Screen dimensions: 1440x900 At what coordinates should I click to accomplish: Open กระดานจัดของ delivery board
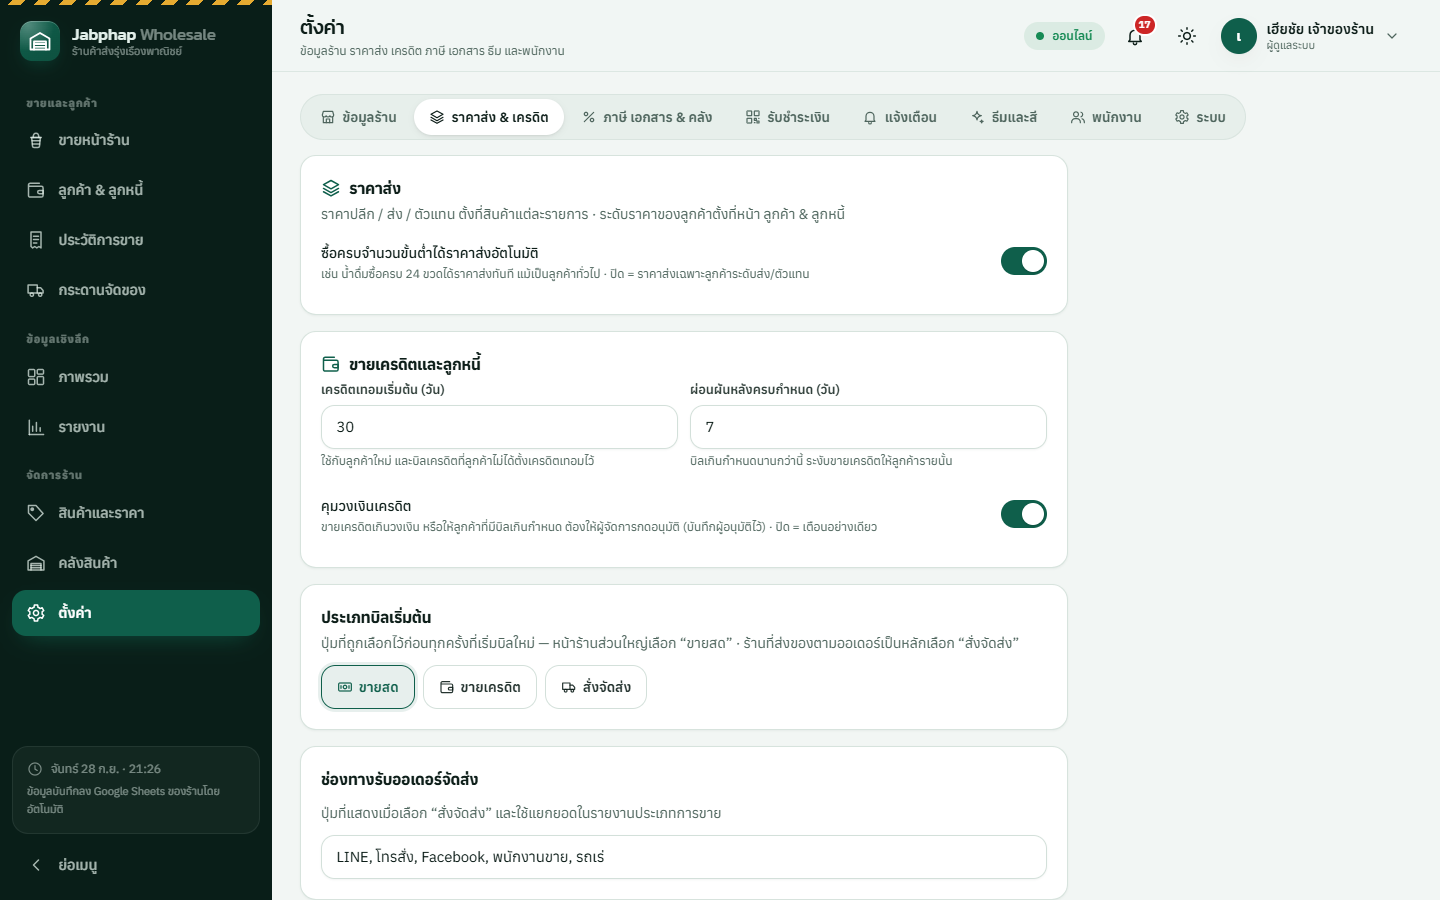[x=136, y=291]
